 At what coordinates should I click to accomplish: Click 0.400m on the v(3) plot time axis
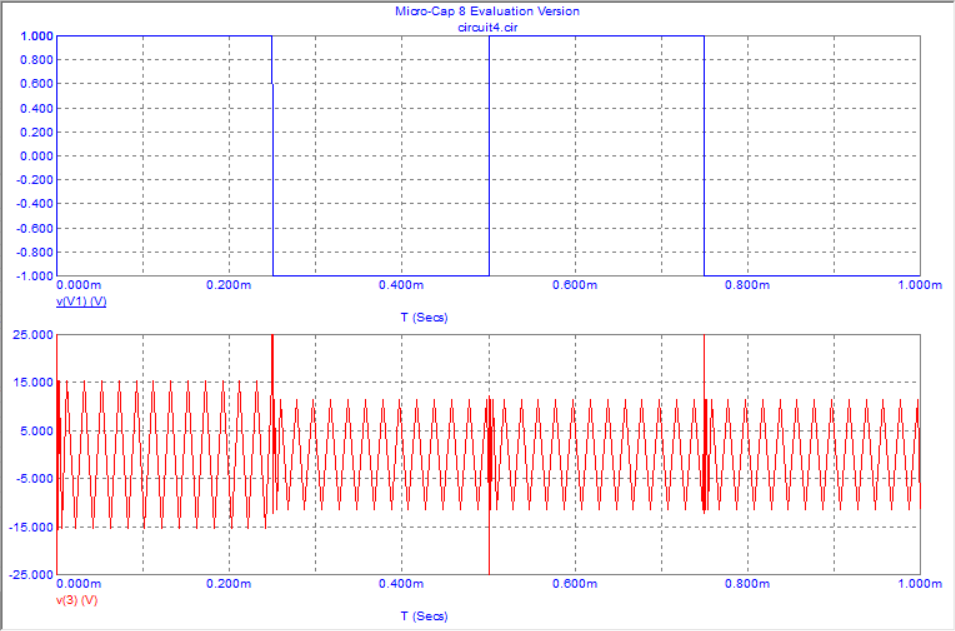tap(401, 583)
